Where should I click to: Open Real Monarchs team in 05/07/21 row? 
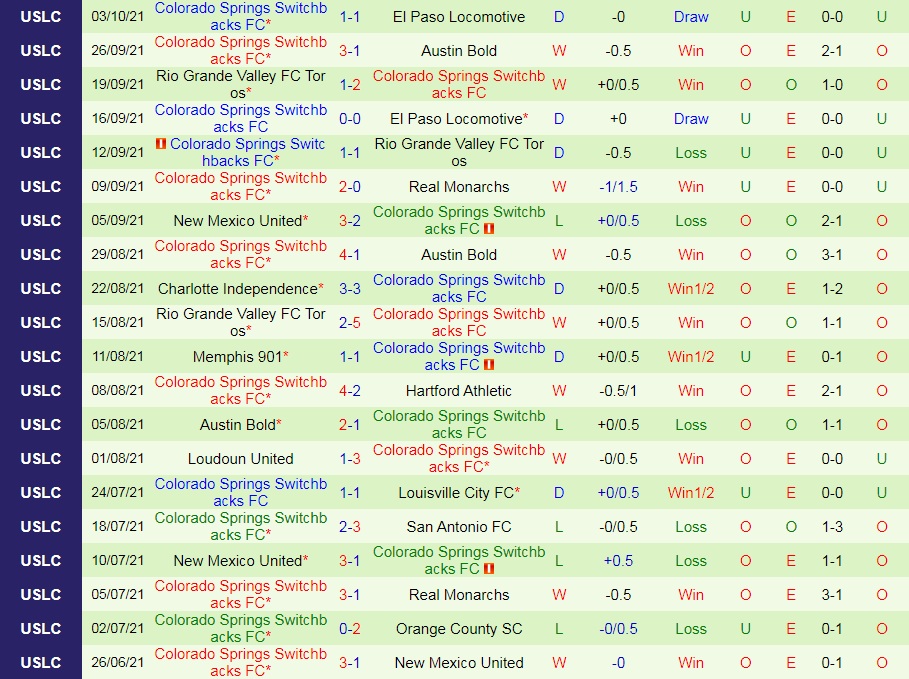[x=459, y=595]
